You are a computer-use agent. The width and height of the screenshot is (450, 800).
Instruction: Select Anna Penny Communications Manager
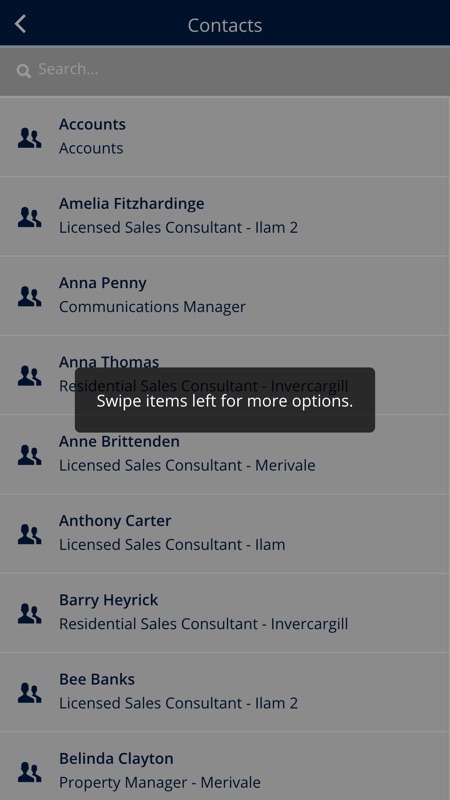[224, 295]
